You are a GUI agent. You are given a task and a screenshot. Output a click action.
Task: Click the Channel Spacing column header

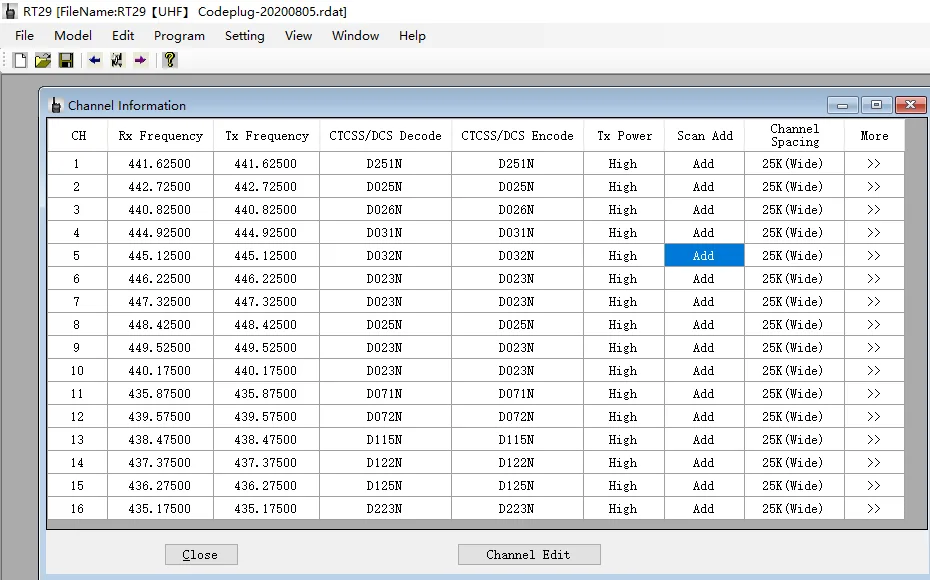pos(794,136)
